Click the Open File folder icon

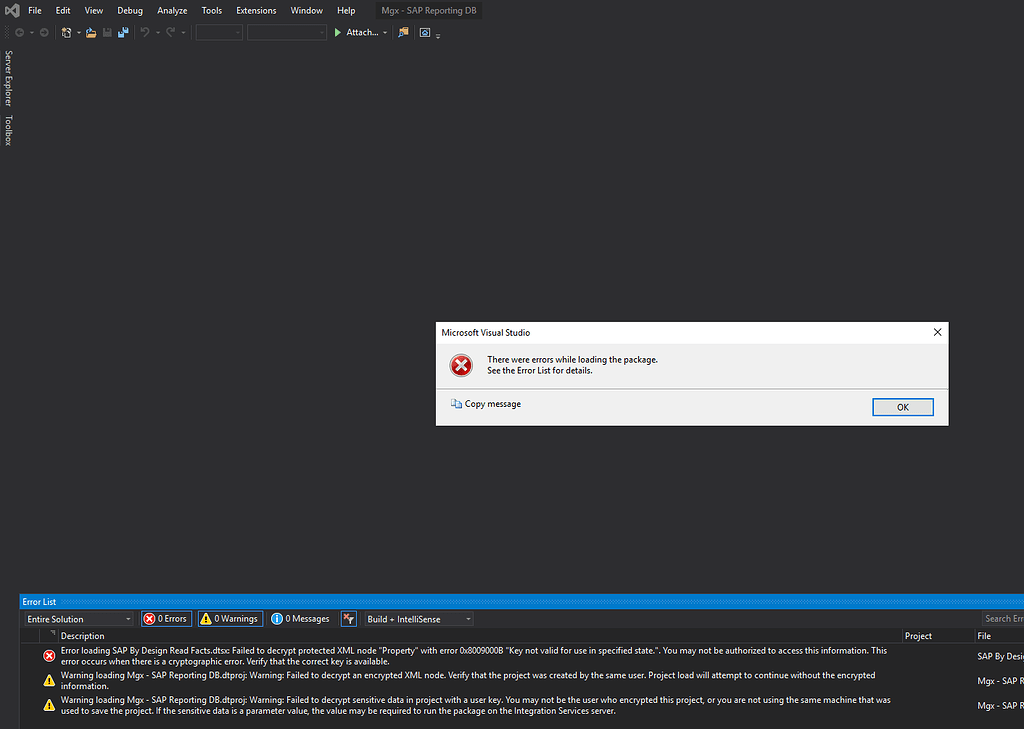[91, 33]
